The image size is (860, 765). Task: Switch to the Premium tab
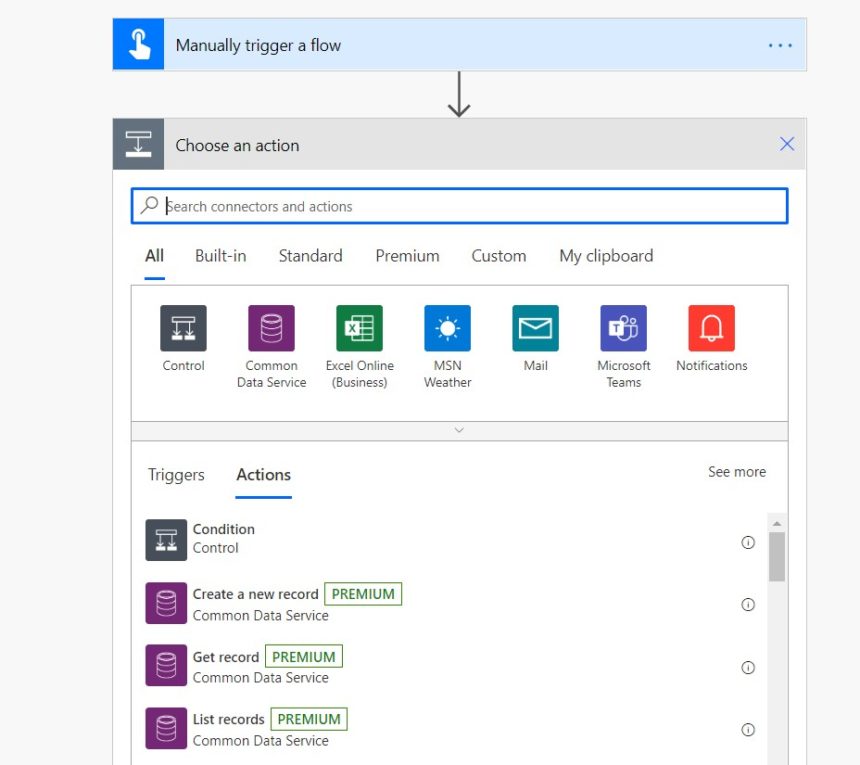(x=407, y=256)
